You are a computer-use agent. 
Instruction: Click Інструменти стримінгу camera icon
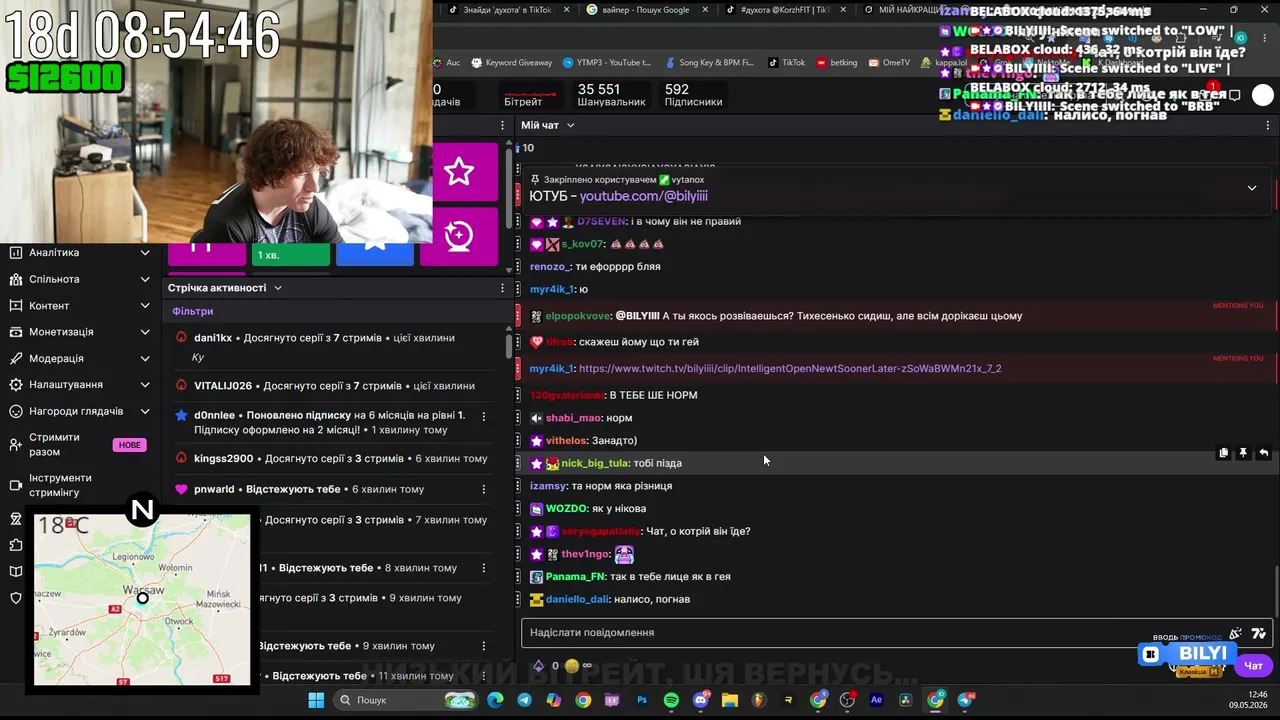pyautogui.click(x=16, y=485)
